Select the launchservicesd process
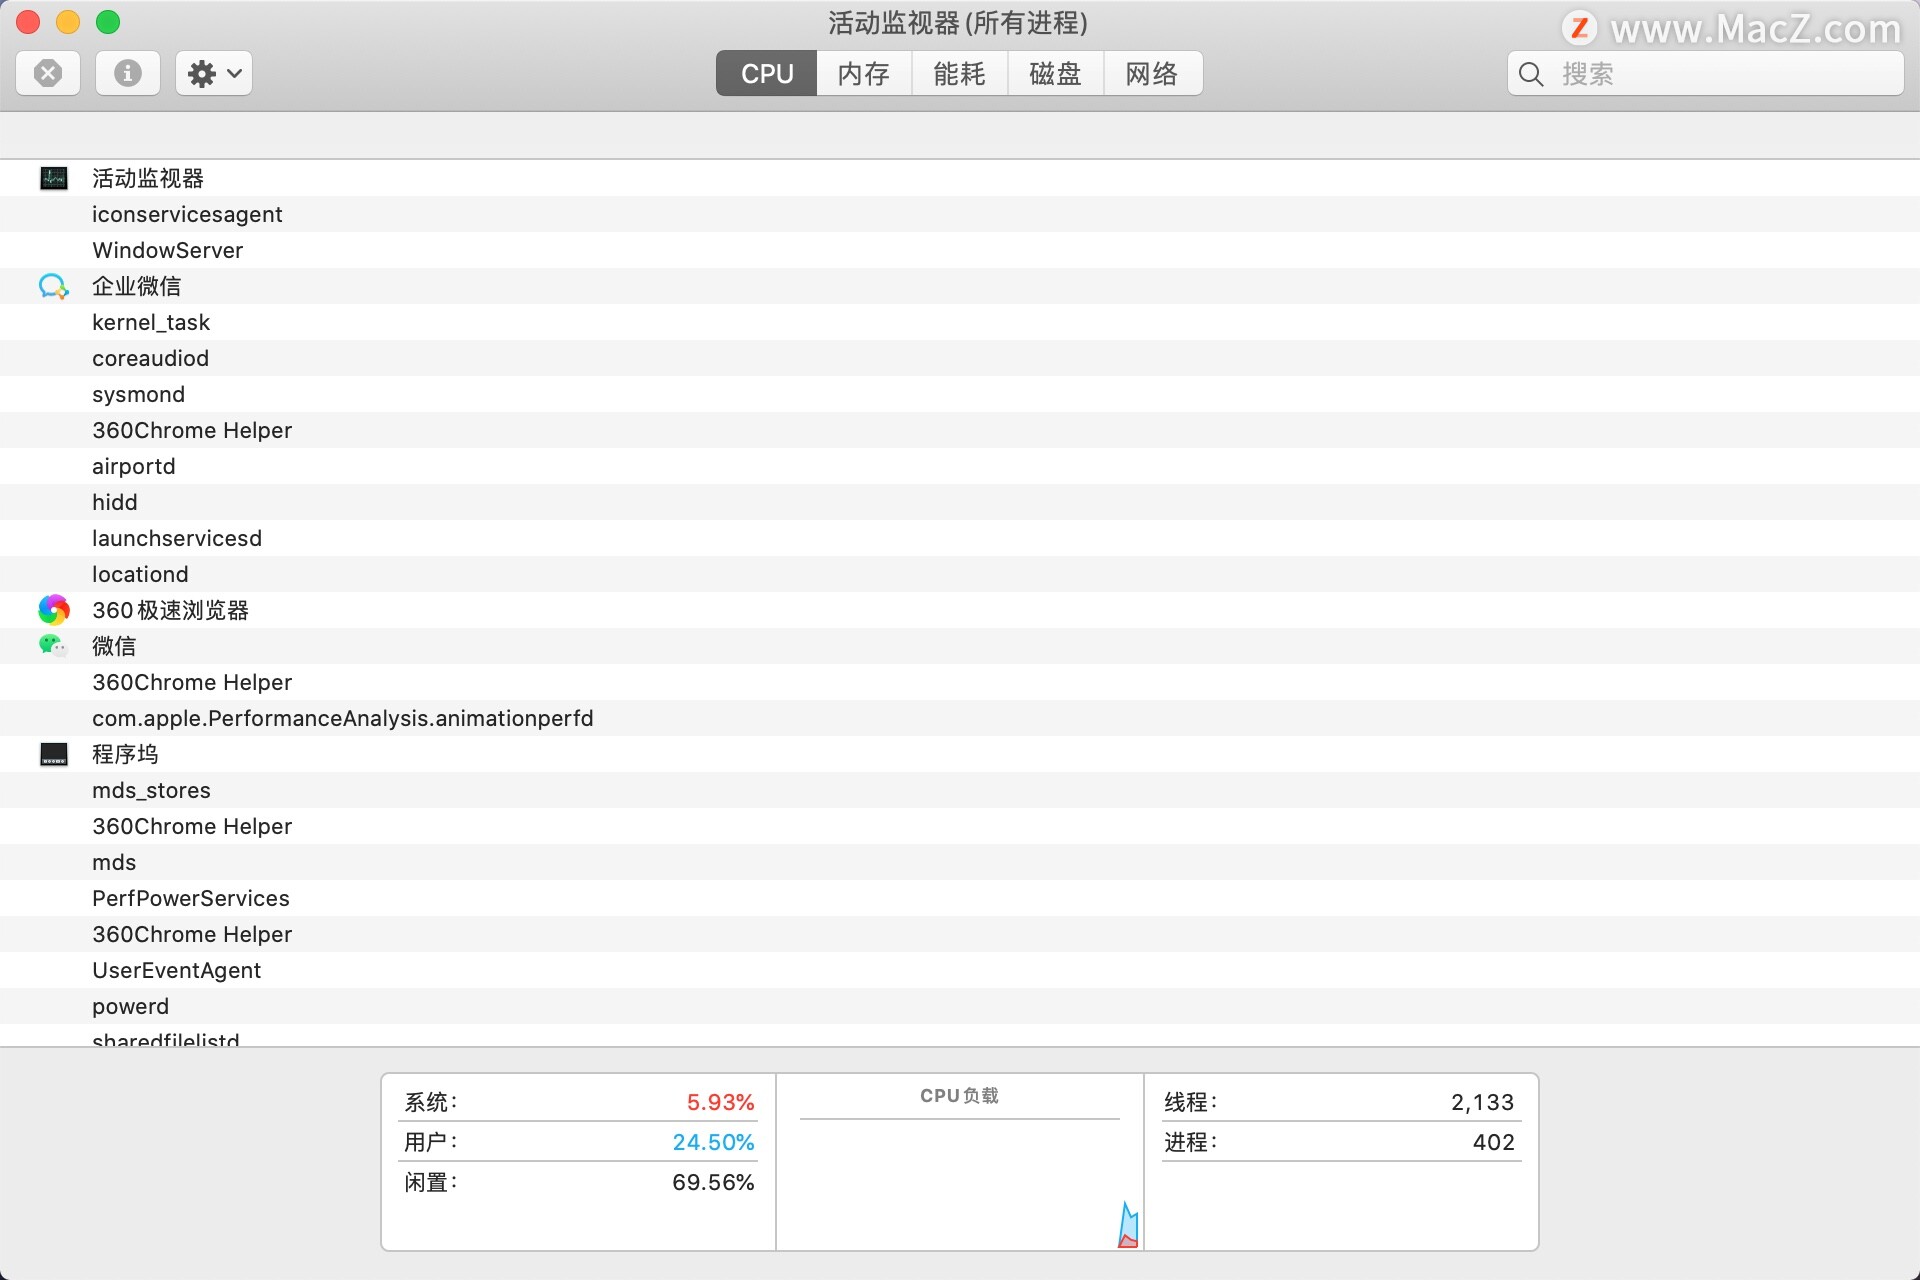 point(960,538)
